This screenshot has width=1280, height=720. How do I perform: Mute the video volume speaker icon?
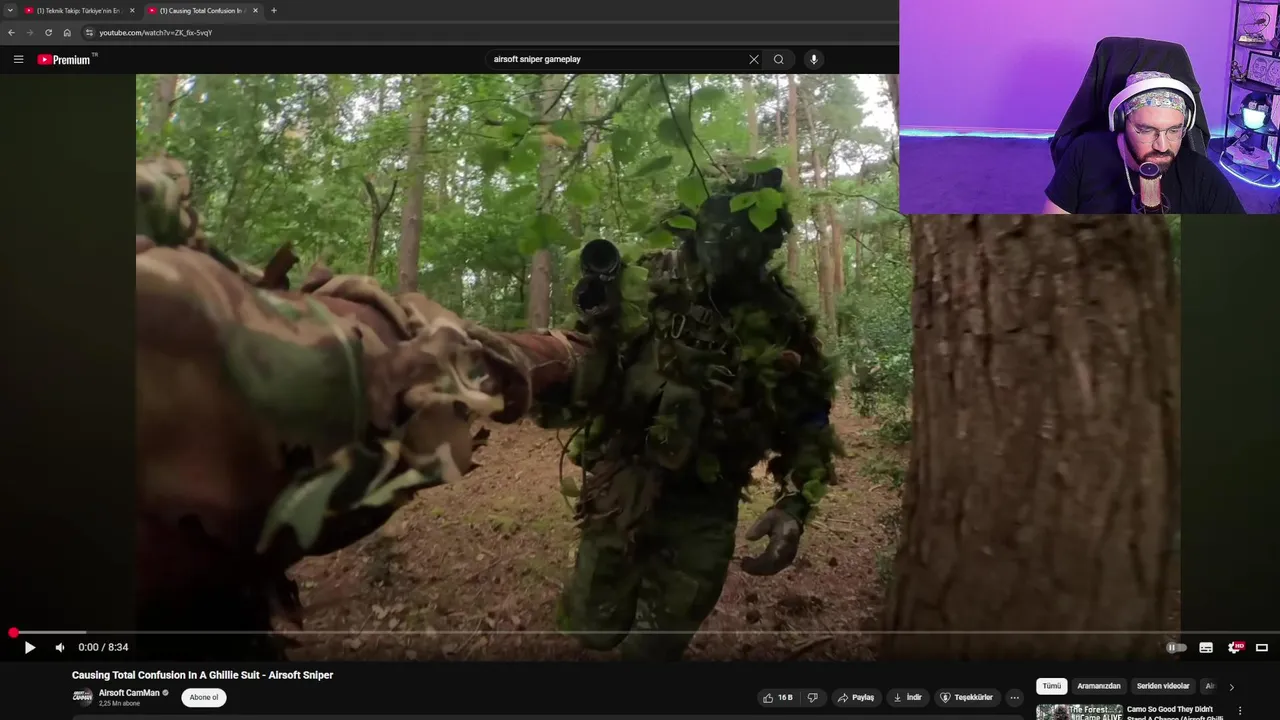coord(60,648)
